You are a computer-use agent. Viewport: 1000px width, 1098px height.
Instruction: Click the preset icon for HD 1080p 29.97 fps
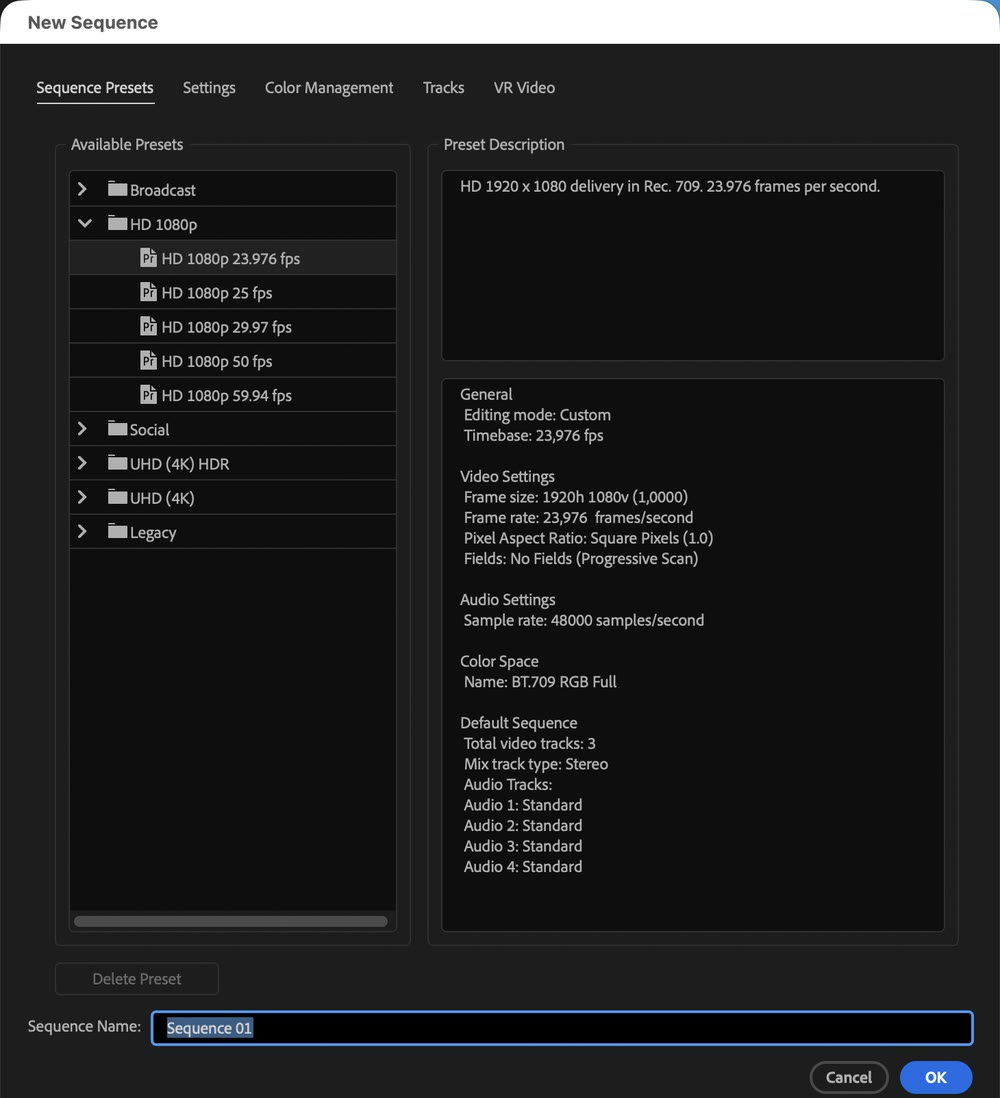[x=148, y=326]
